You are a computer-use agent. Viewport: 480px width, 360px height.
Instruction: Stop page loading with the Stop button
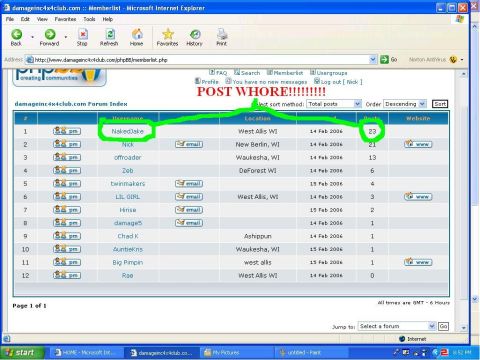[82, 37]
